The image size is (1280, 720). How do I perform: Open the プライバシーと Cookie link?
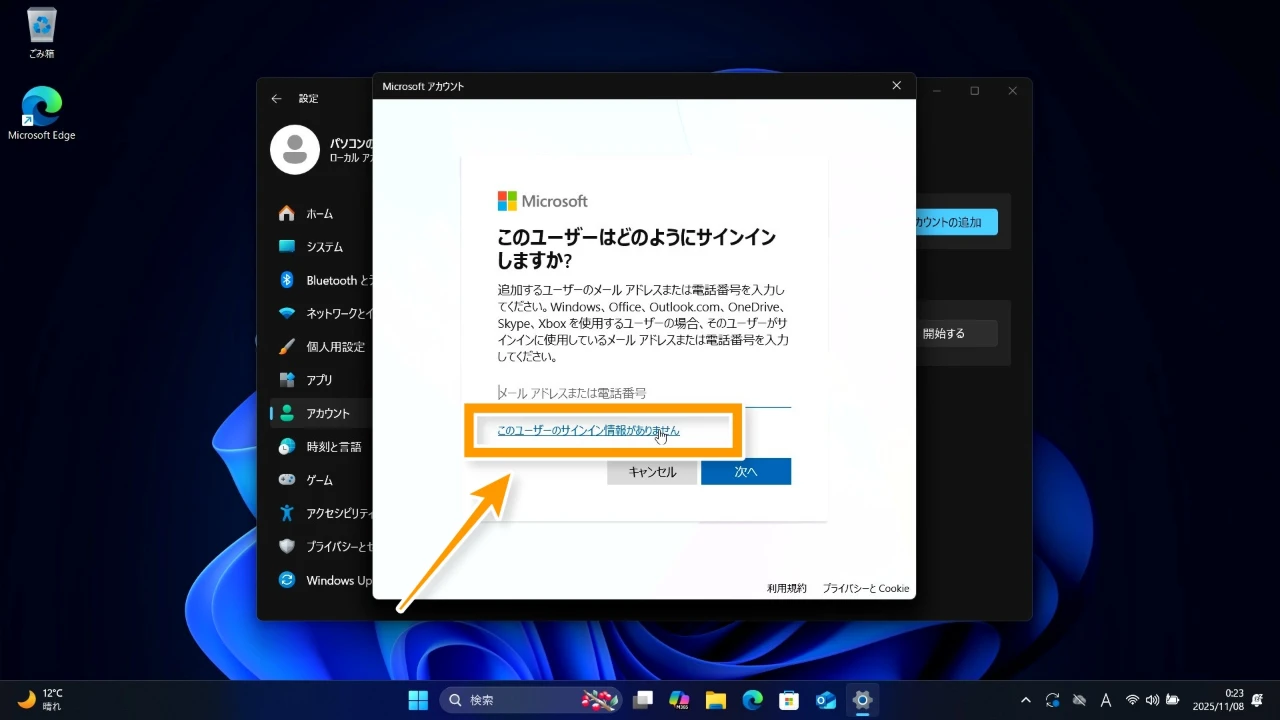pyautogui.click(x=865, y=588)
